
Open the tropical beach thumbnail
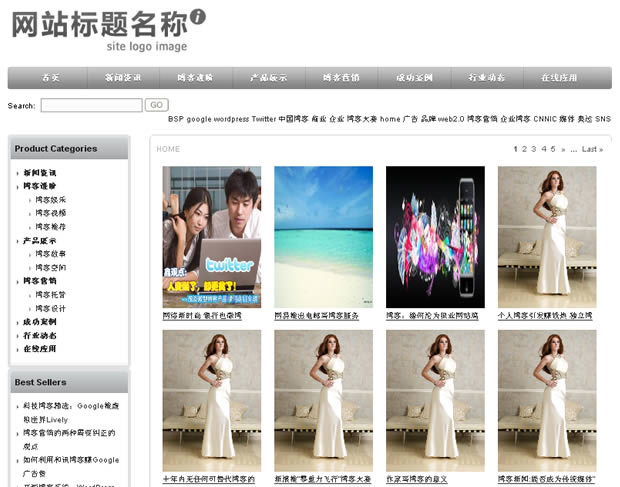click(323, 237)
